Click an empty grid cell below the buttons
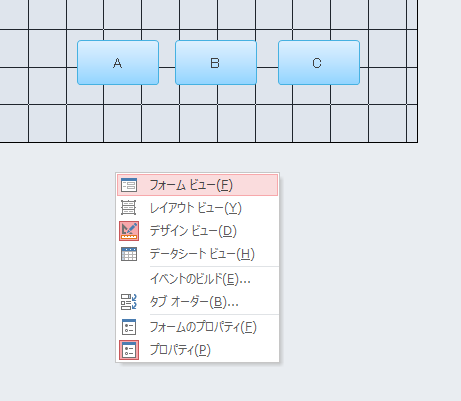The height and width of the screenshot is (401, 461). (x=198, y=123)
